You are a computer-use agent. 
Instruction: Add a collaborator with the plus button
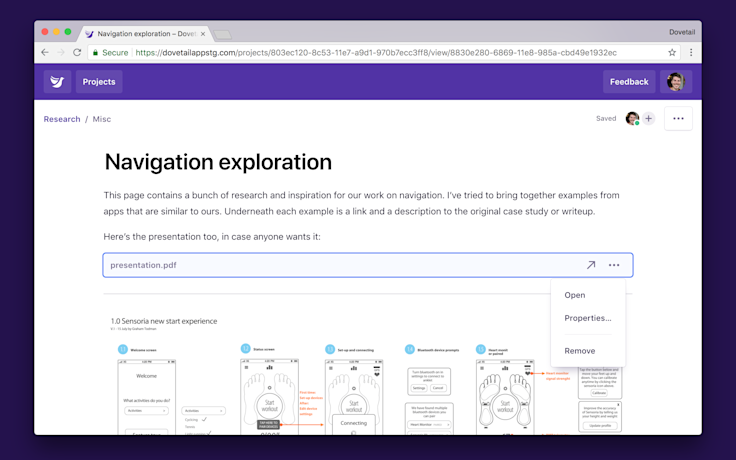[649, 118]
